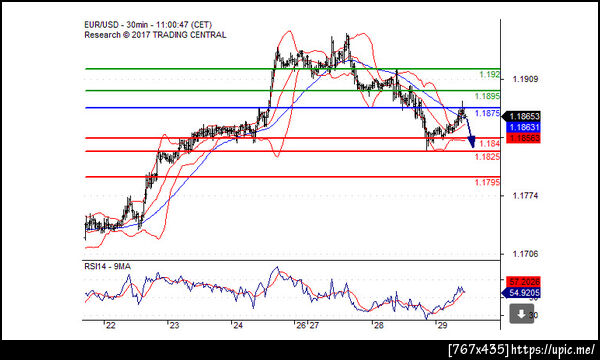This screenshot has width=600, height=360.
Task: Click the RSI 30 level label
Action: tap(534, 315)
